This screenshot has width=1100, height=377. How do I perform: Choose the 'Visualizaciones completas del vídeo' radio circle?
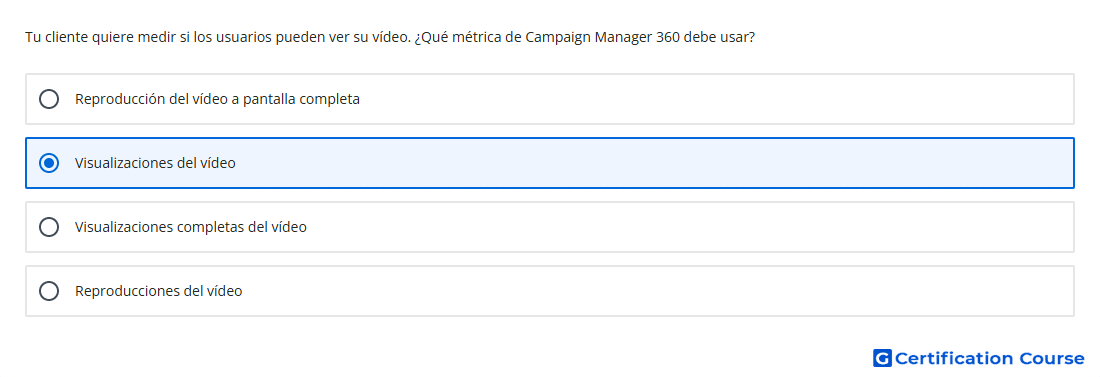49,227
